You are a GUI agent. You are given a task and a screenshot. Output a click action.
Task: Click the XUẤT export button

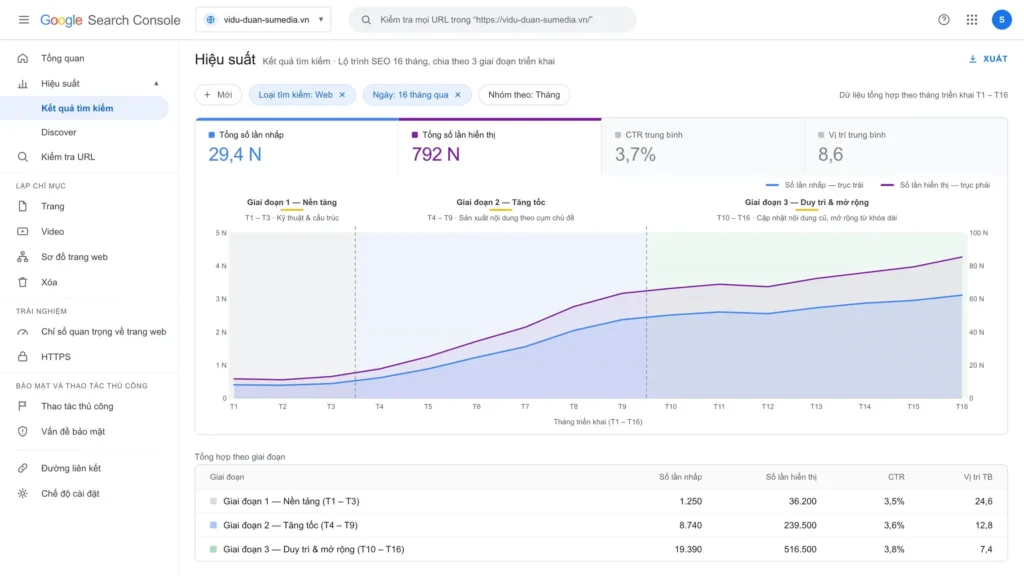pos(988,59)
